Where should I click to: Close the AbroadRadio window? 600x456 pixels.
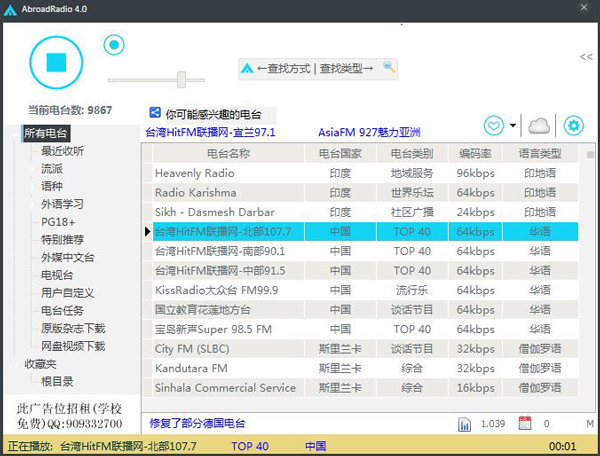click(x=584, y=7)
